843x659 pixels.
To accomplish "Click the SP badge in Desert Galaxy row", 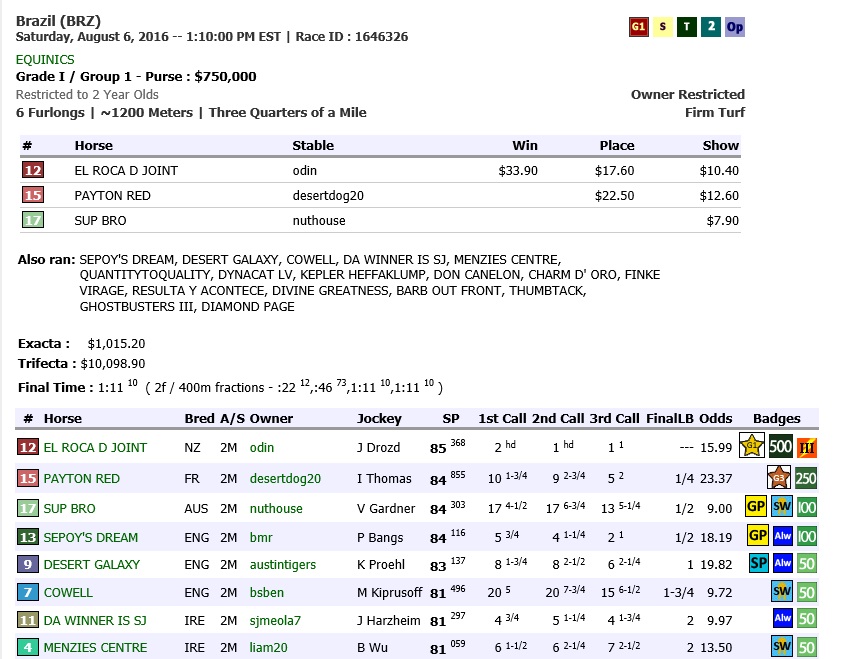I will 759,563.
